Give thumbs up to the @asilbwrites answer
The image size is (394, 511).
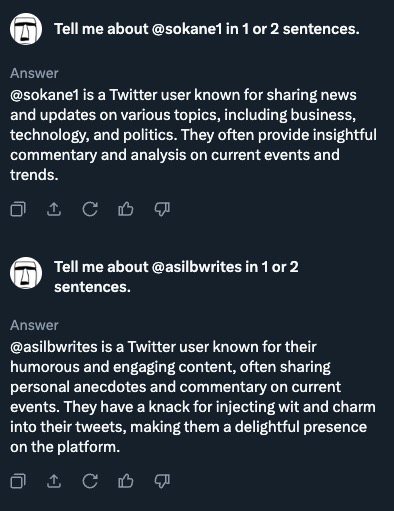point(126,481)
